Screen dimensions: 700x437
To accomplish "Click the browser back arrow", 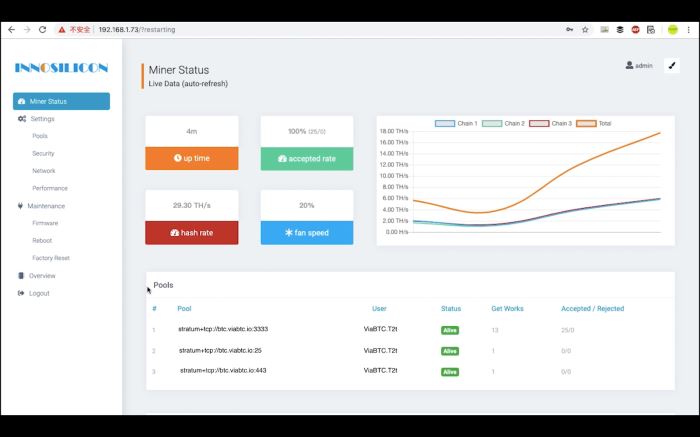I will tap(12, 29).
